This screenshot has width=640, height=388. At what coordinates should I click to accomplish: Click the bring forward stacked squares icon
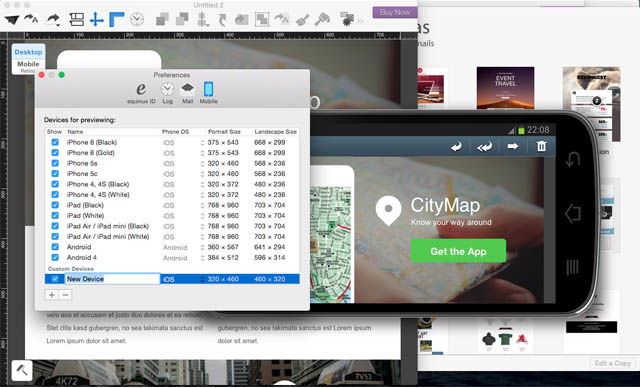[x=162, y=19]
